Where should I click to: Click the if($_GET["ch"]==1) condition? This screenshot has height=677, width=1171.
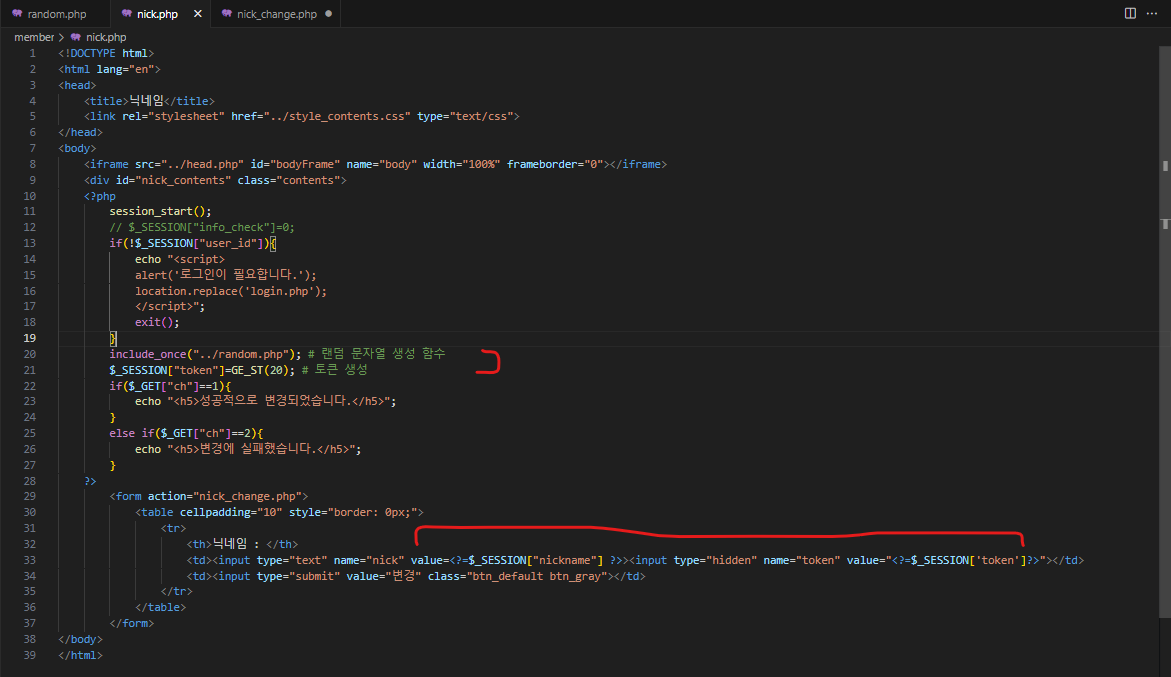[170, 386]
